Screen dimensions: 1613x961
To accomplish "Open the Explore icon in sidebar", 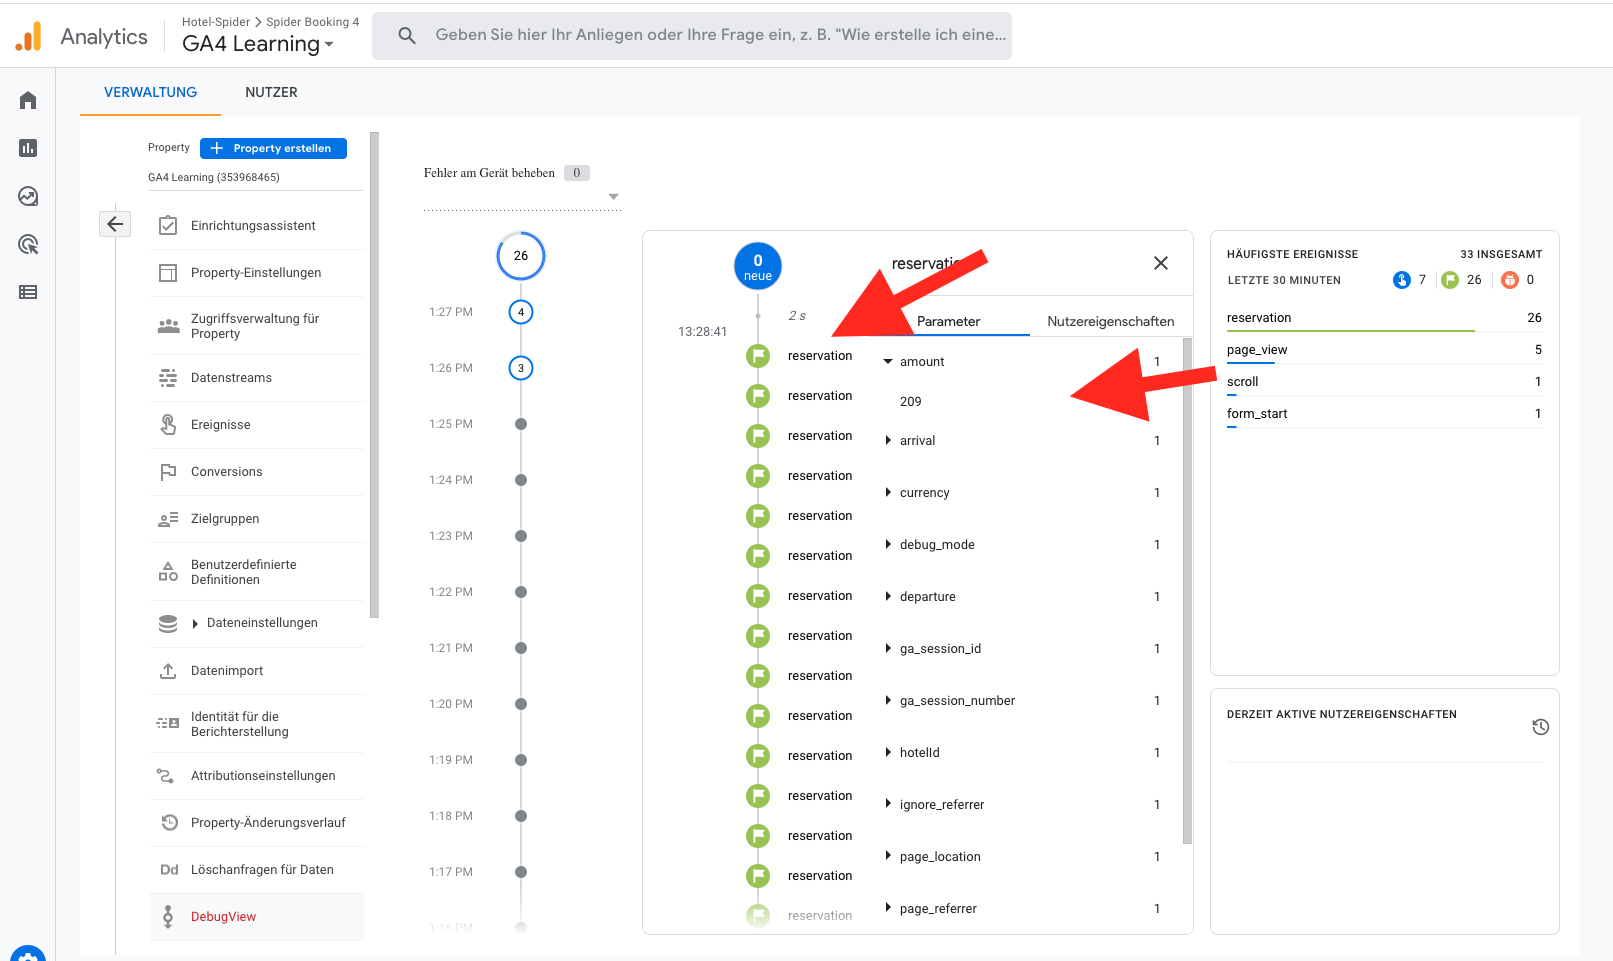I will 28,196.
